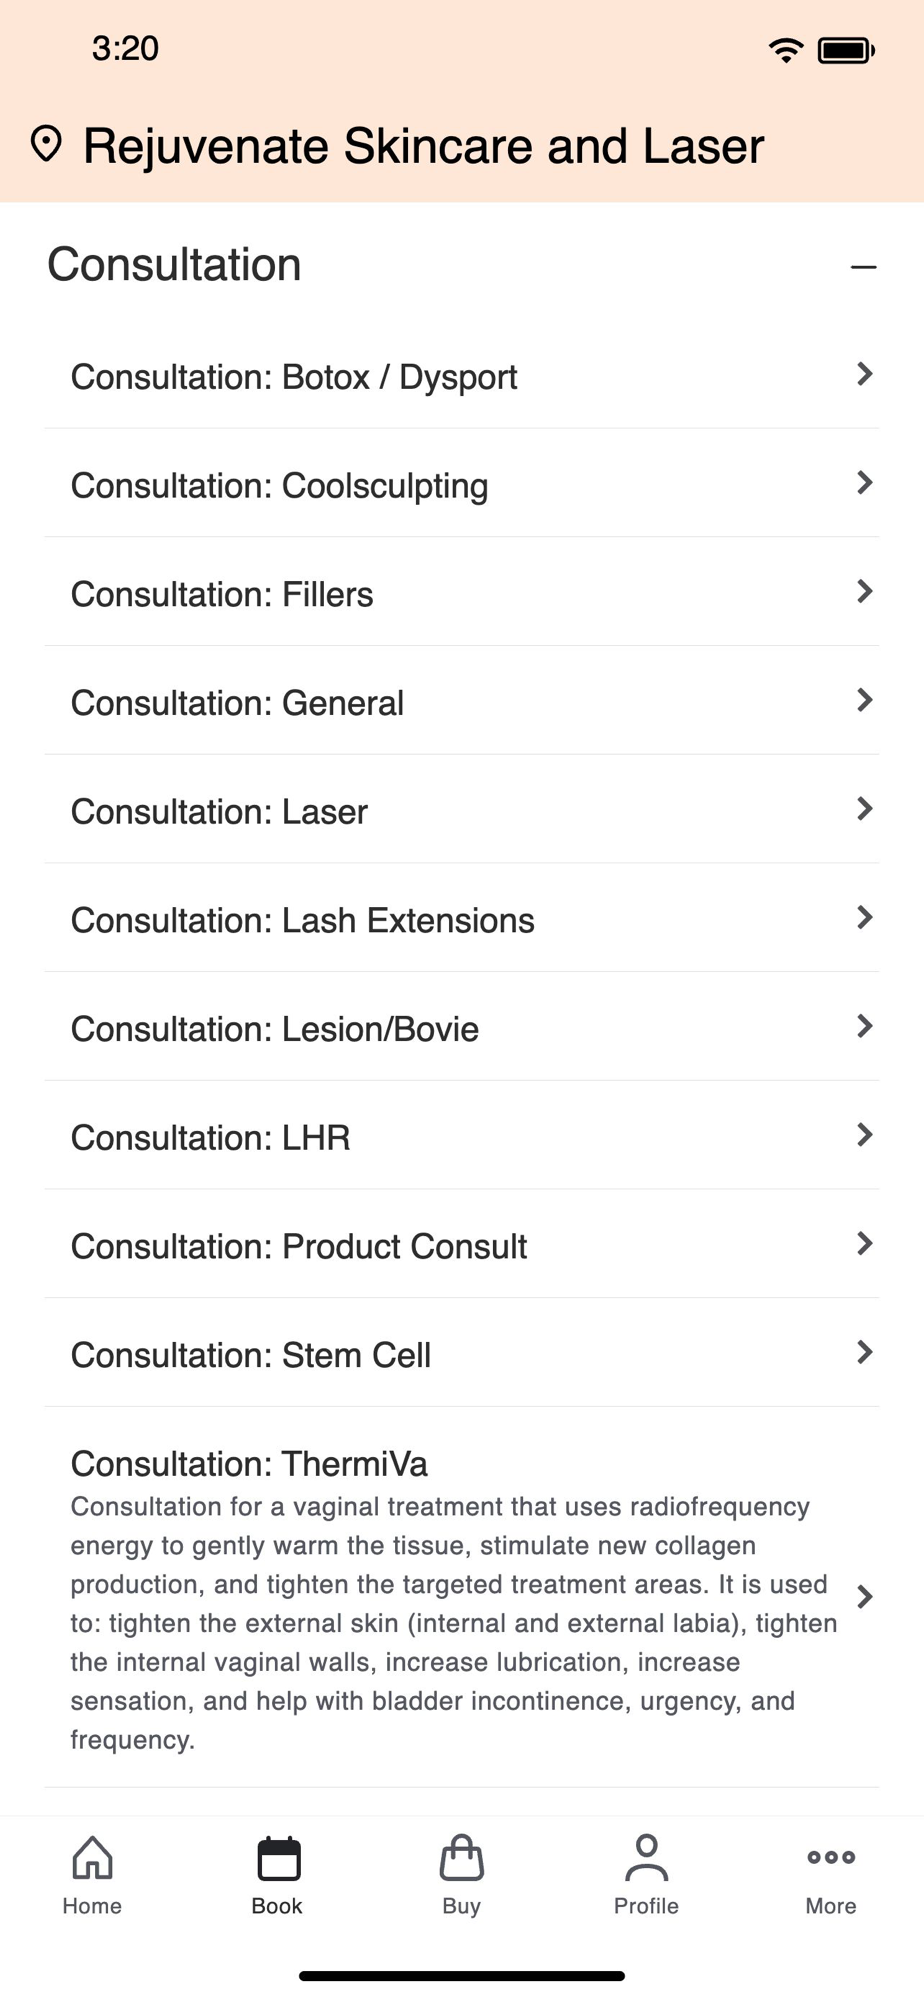This screenshot has height=2000, width=924.
Task: Tap Rejuvenate Skincare and Laser title
Action: point(423,146)
